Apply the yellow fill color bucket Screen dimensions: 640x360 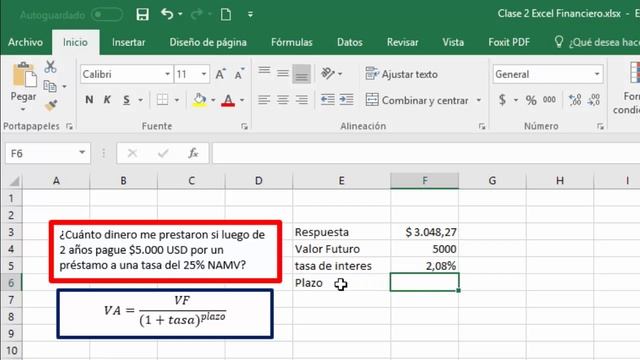pyautogui.click(x=200, y=100)
